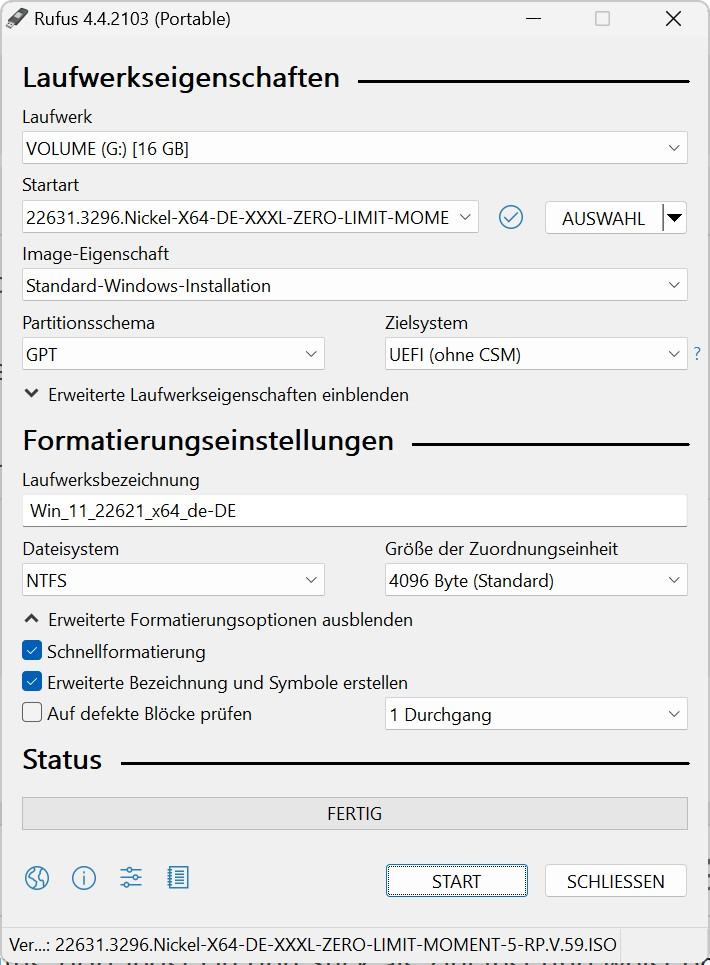Screen dimensions: 710x965
Task: Show the About info icon
Action: point(84,878)
